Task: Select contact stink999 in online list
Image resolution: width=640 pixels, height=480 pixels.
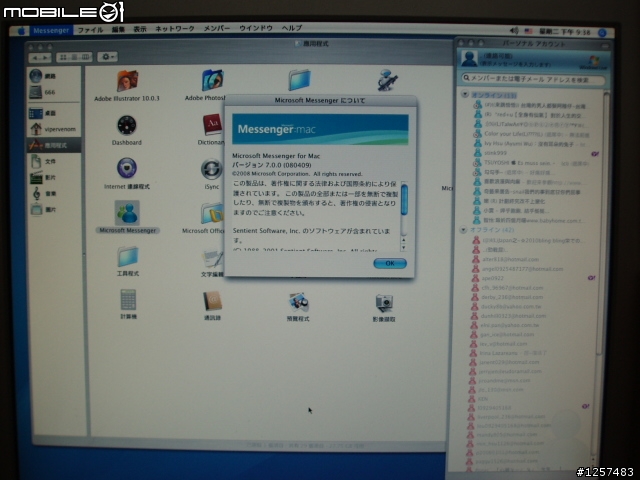Action: 496,153
